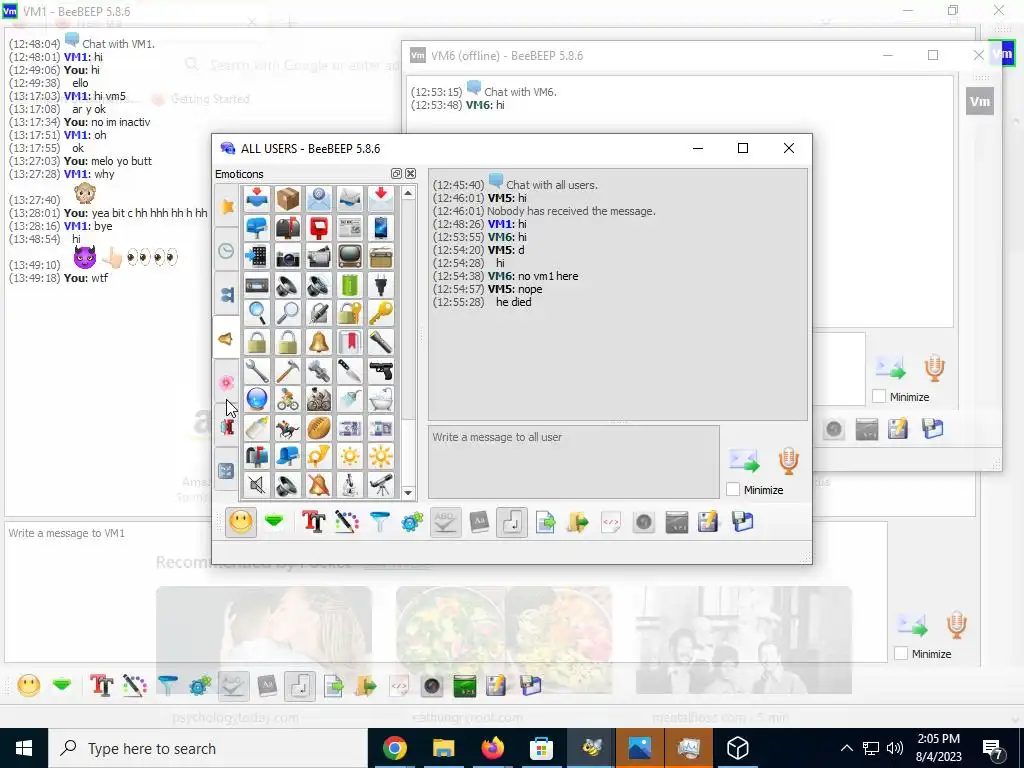Open Google Chrome from the taskbar
The width and height of the screenshot is (1024, 768).
coord(394,748)
